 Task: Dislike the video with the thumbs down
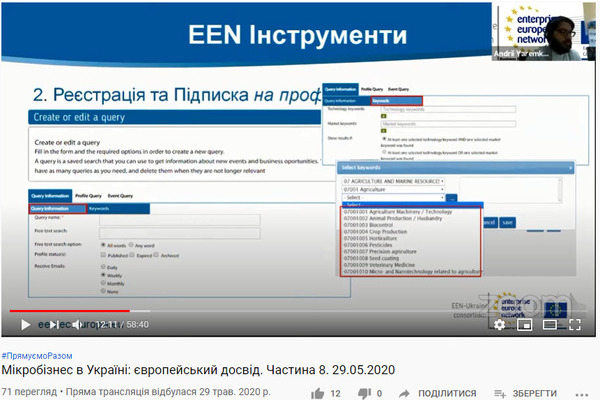pyautogui.click(x=364, y=393)
